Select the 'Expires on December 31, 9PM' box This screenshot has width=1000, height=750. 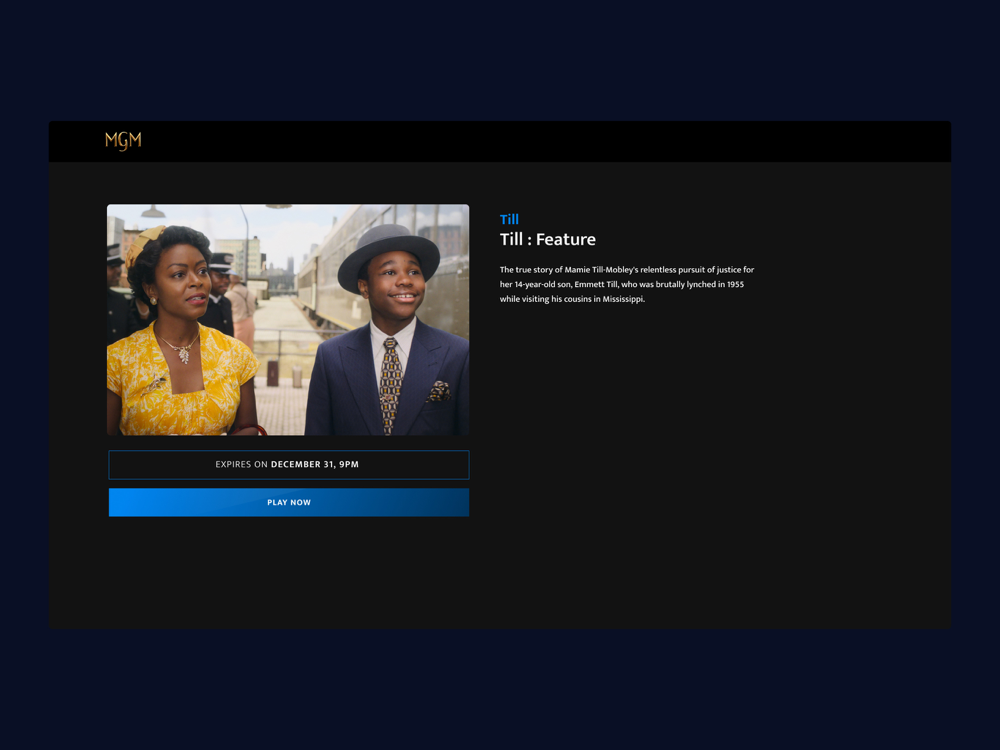[x=289, y=464]
